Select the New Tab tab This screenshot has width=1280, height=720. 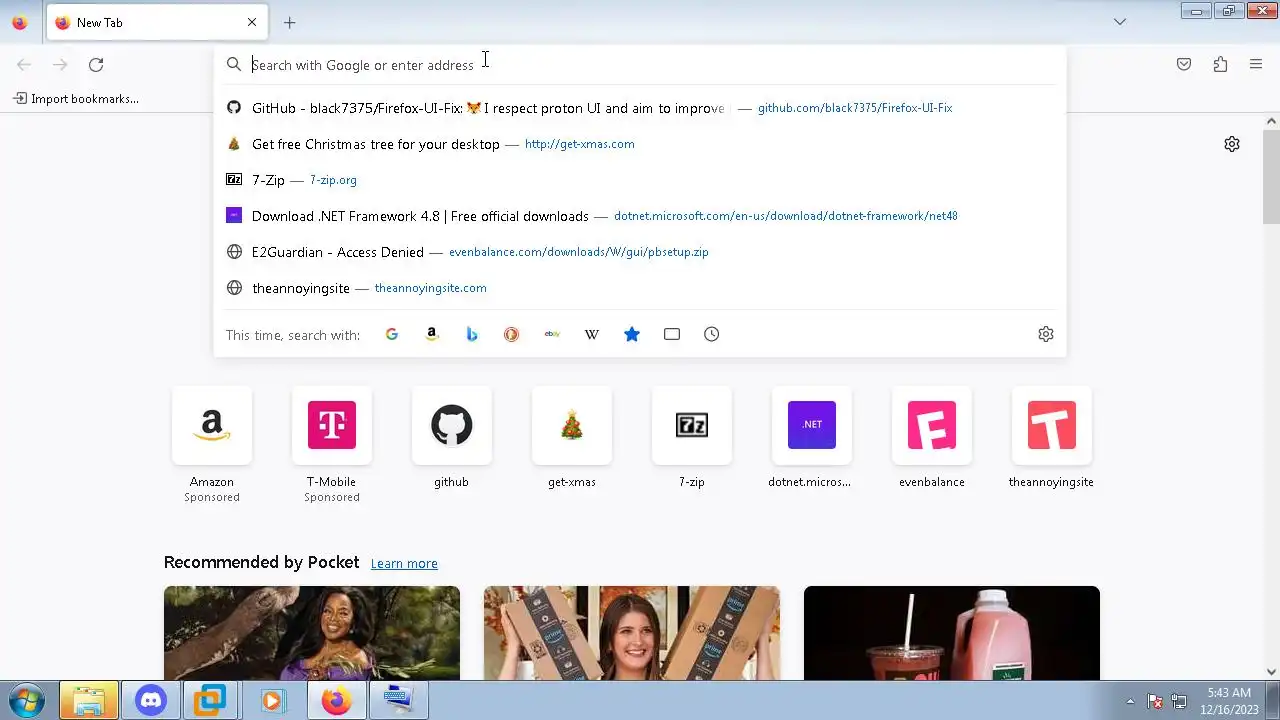point(157,22)
